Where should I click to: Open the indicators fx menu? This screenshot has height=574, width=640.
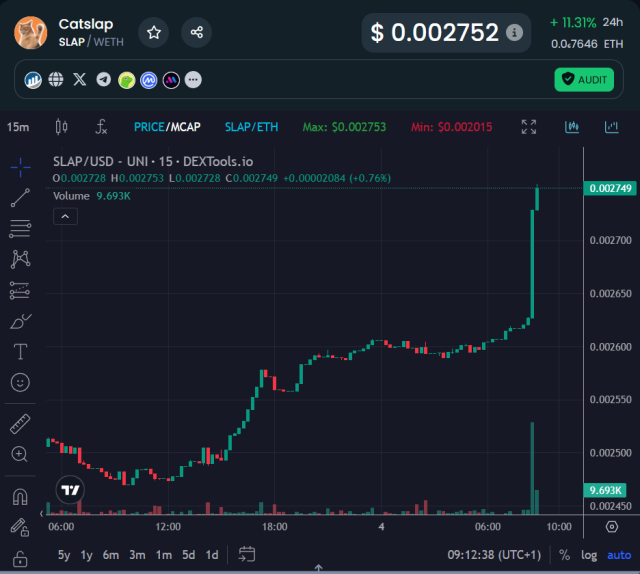(x=101, y=127)
